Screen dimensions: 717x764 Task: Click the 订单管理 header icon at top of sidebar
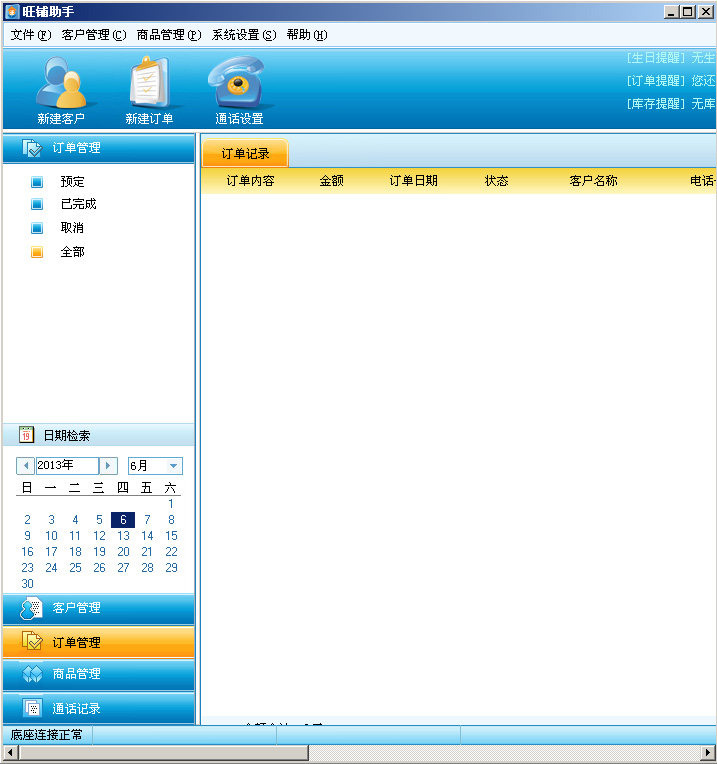(x=32, y=148)
